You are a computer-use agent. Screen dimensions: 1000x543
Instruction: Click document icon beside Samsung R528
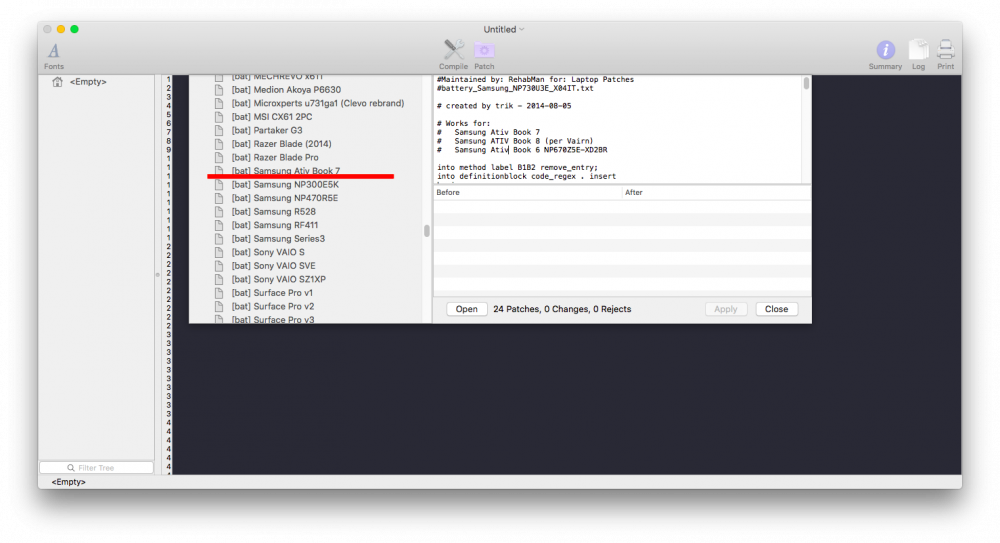(219, 212)
